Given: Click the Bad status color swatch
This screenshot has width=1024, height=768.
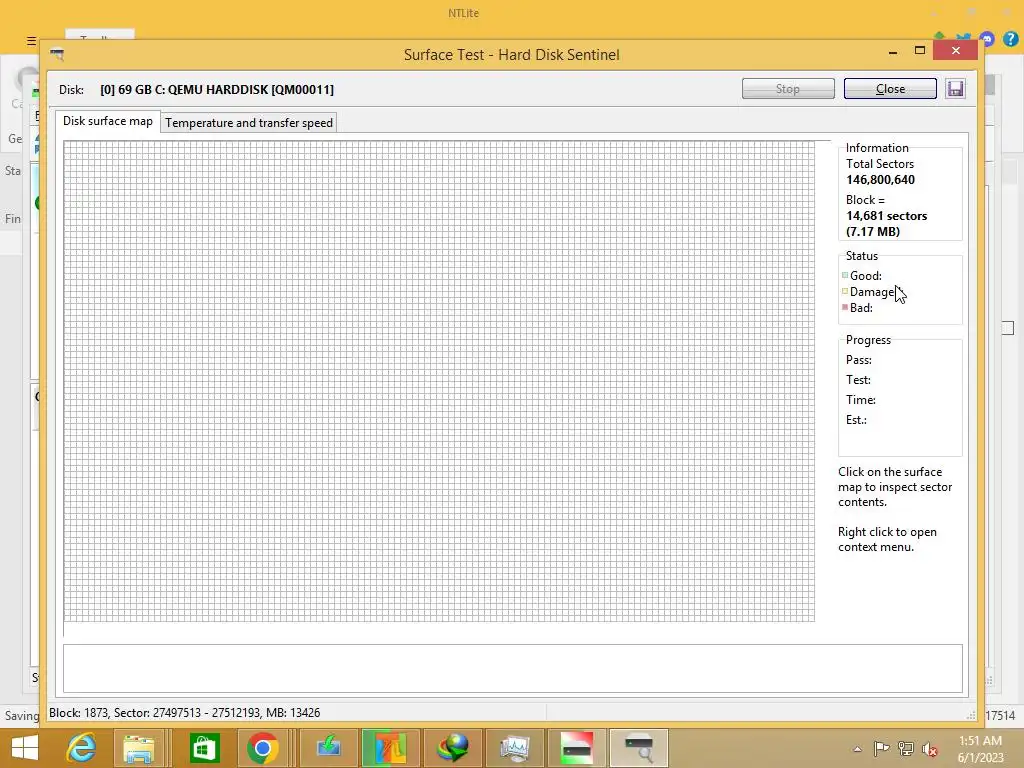Looking at the screenshot, I should click(845, 307).
